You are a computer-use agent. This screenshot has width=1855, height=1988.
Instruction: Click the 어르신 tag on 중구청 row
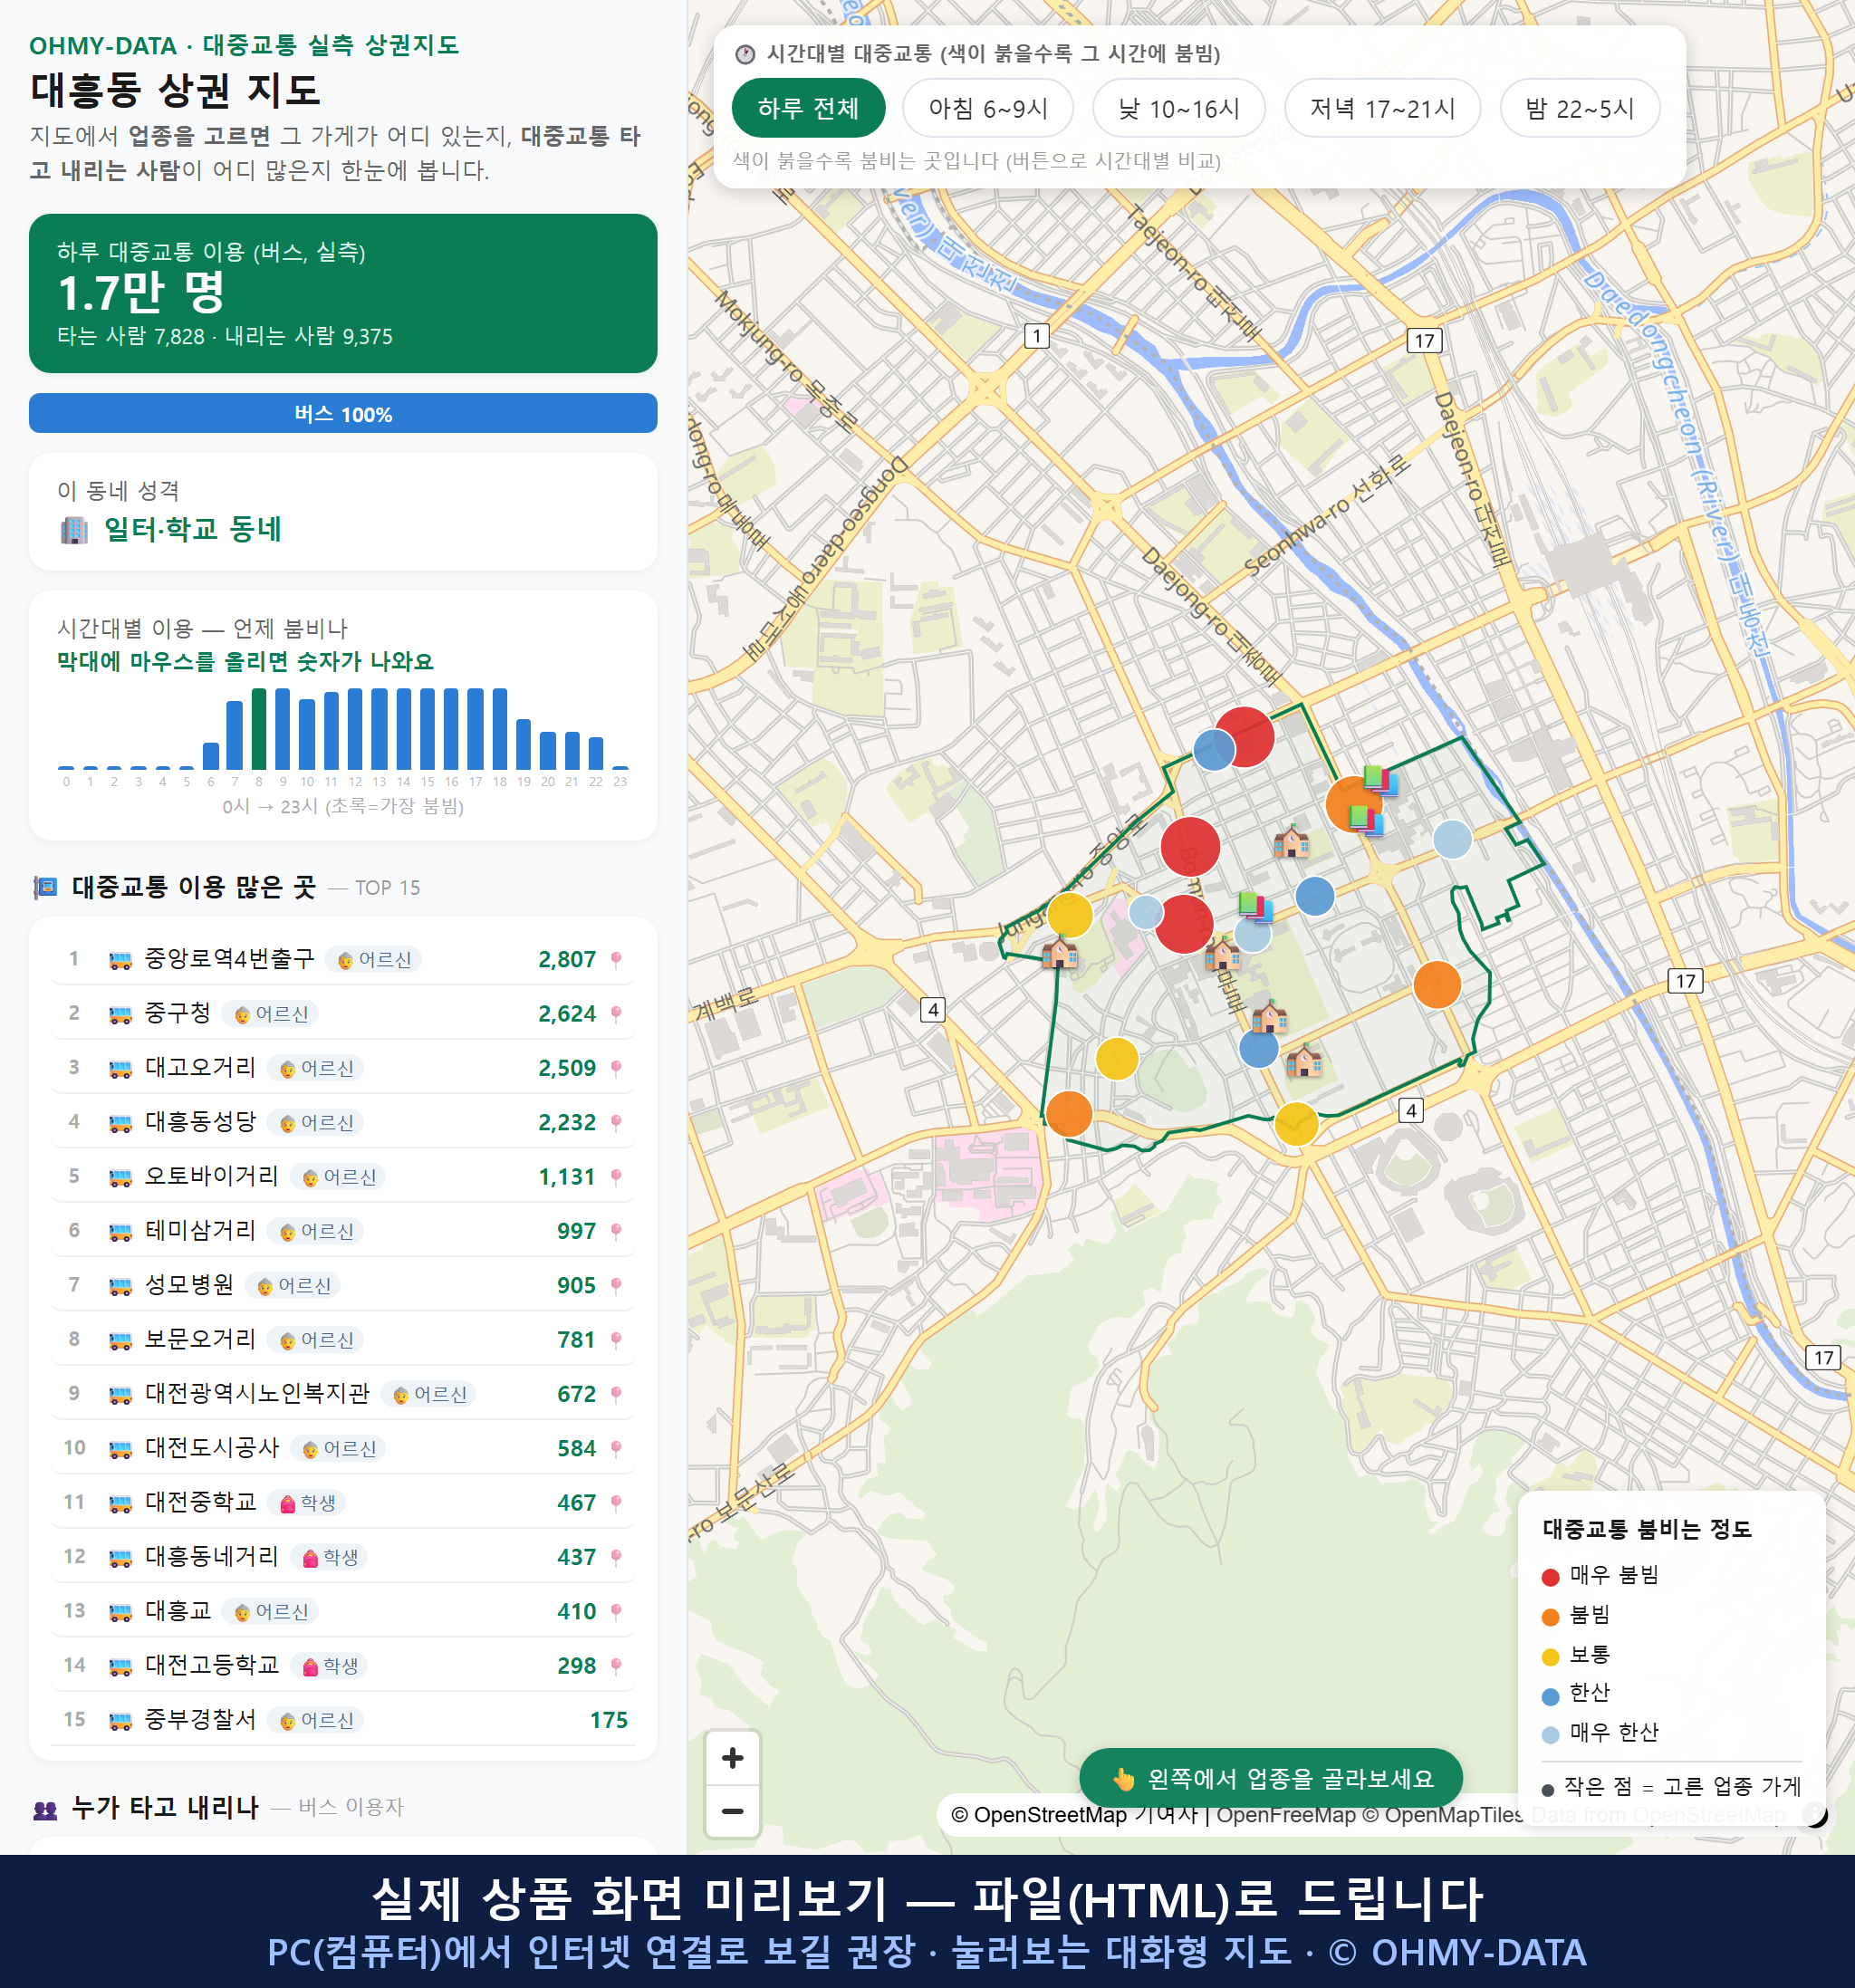point(271,1014)
